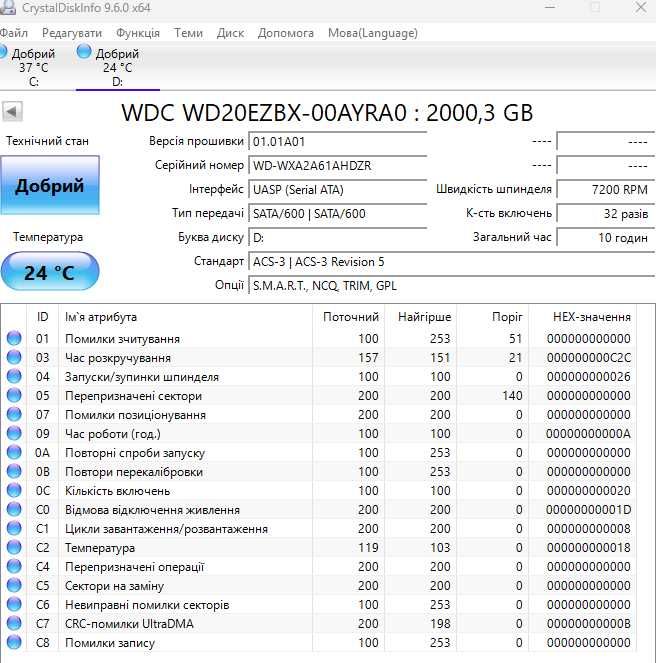Click status orb for Час роботи (год.)
This screenshot has width=656, height=663.
14,433
